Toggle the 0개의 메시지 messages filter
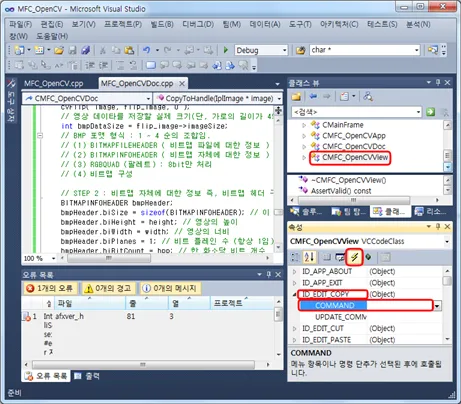The image size is (461, 404). [x=170, y=288]
